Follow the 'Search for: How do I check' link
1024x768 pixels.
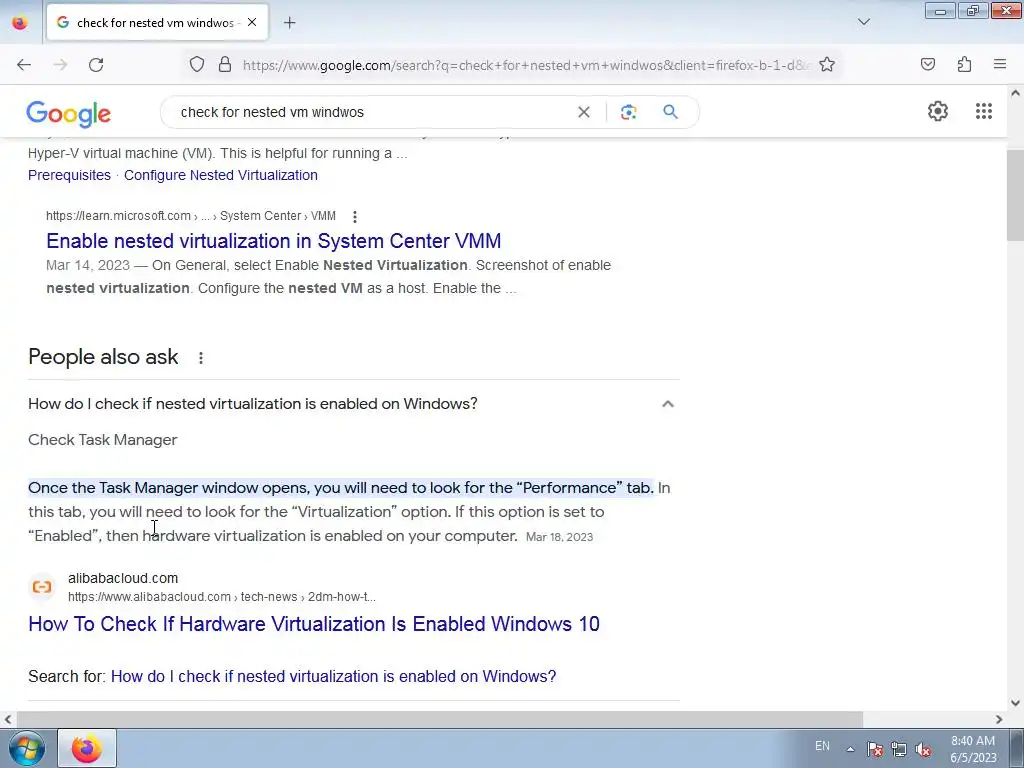333,676
